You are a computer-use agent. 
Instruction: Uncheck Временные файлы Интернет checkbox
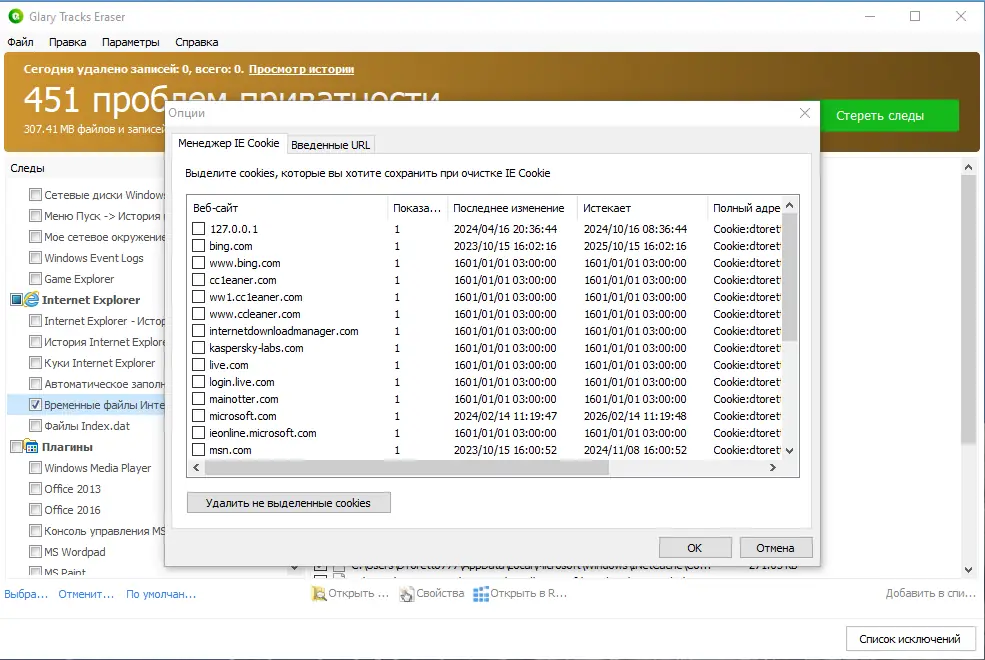tap(36, 405)
